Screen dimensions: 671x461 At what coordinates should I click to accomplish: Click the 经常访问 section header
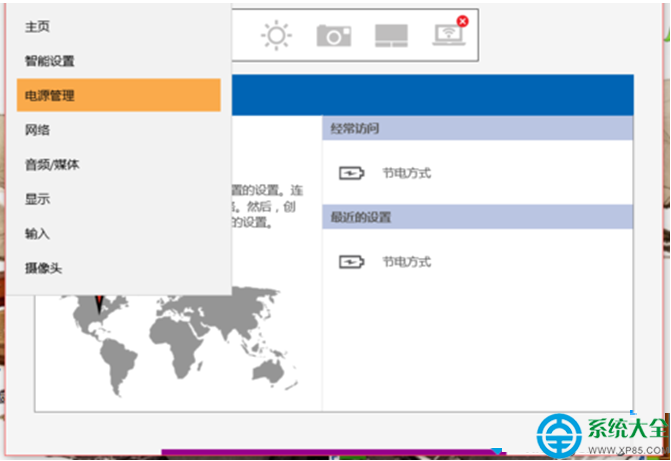[478, 128]
